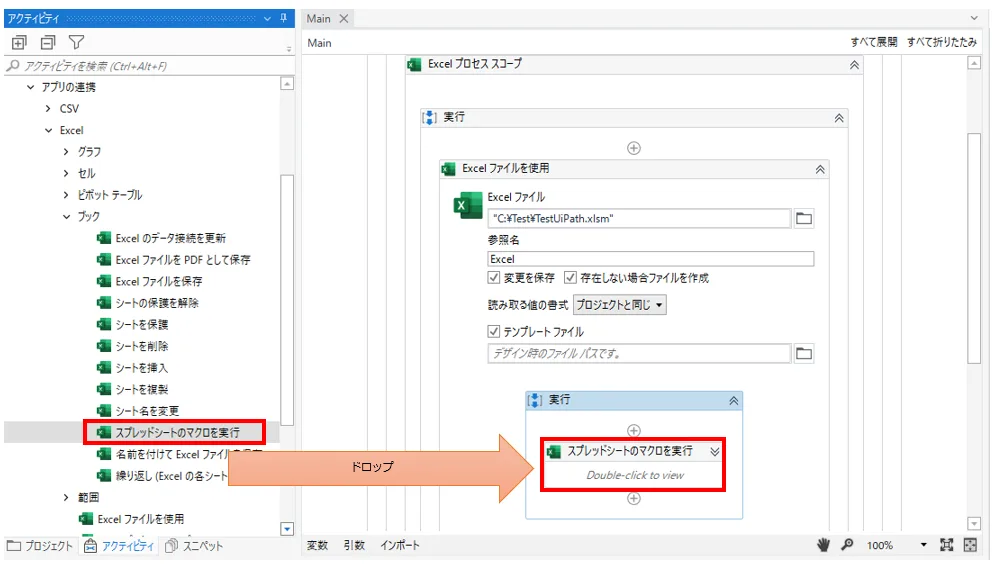997x567 pixels.
Task: Switch to the スニペット panel tab
Action: point(195,546)
